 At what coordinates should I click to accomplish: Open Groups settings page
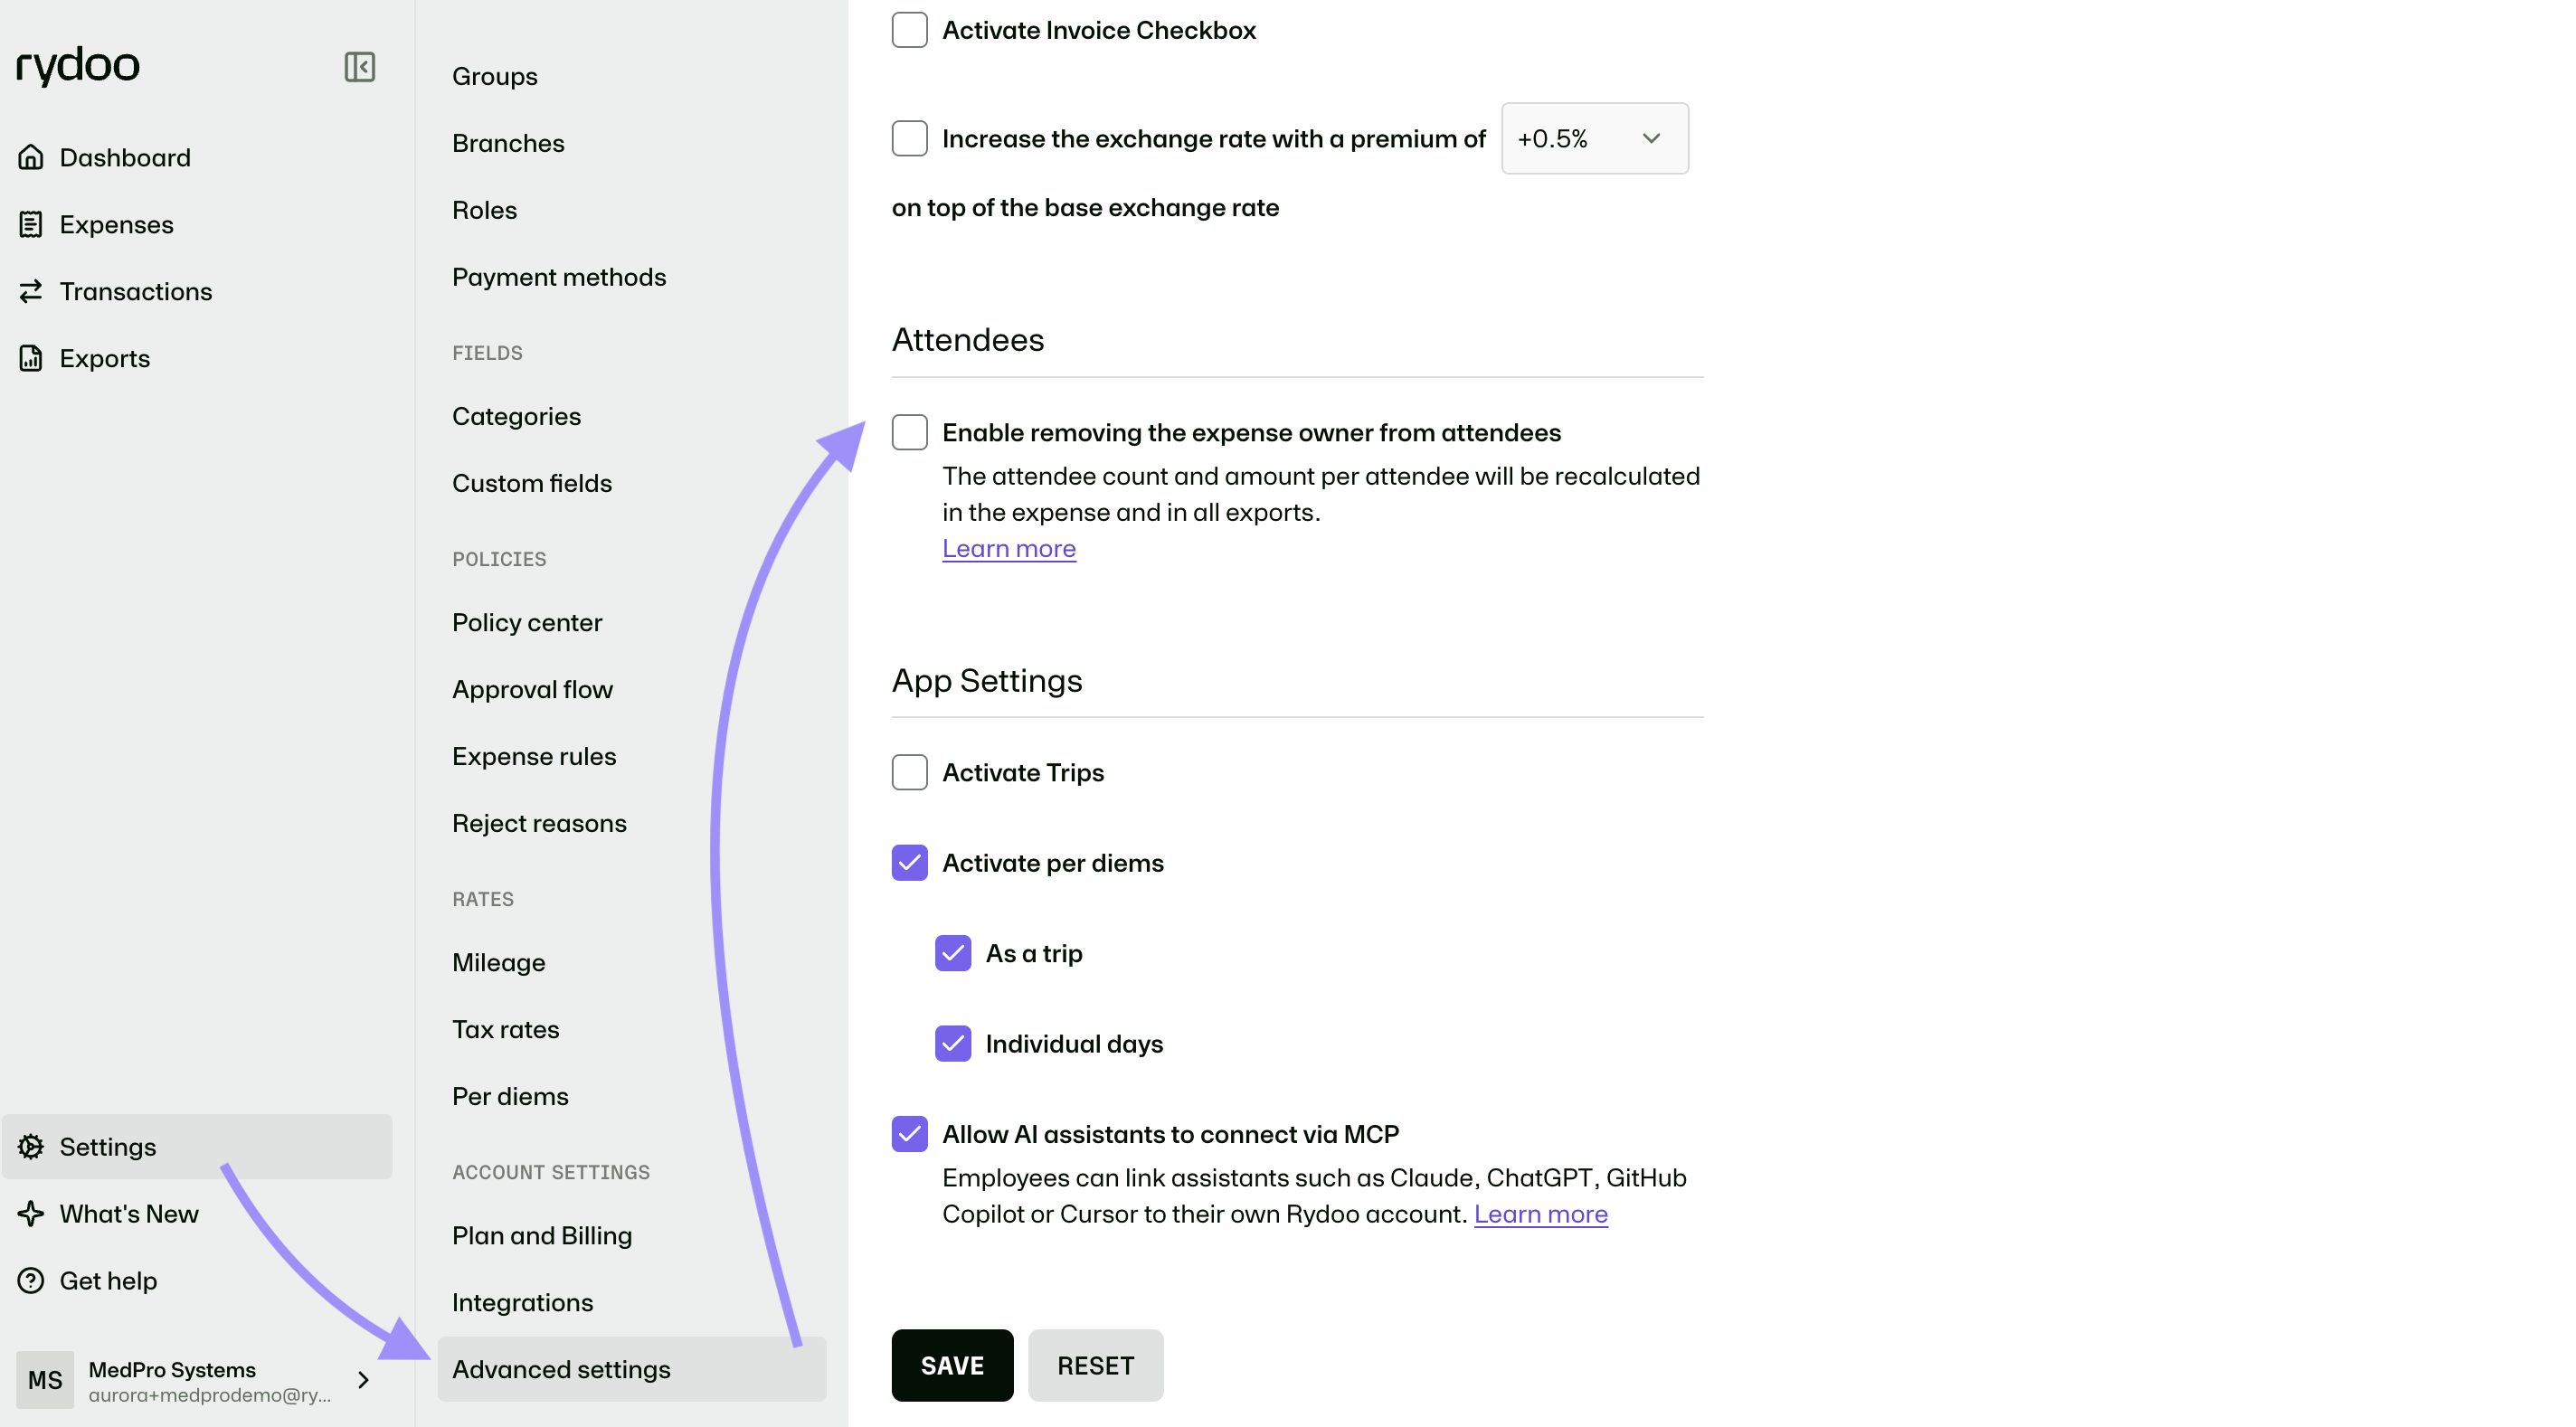click(494, 76)
